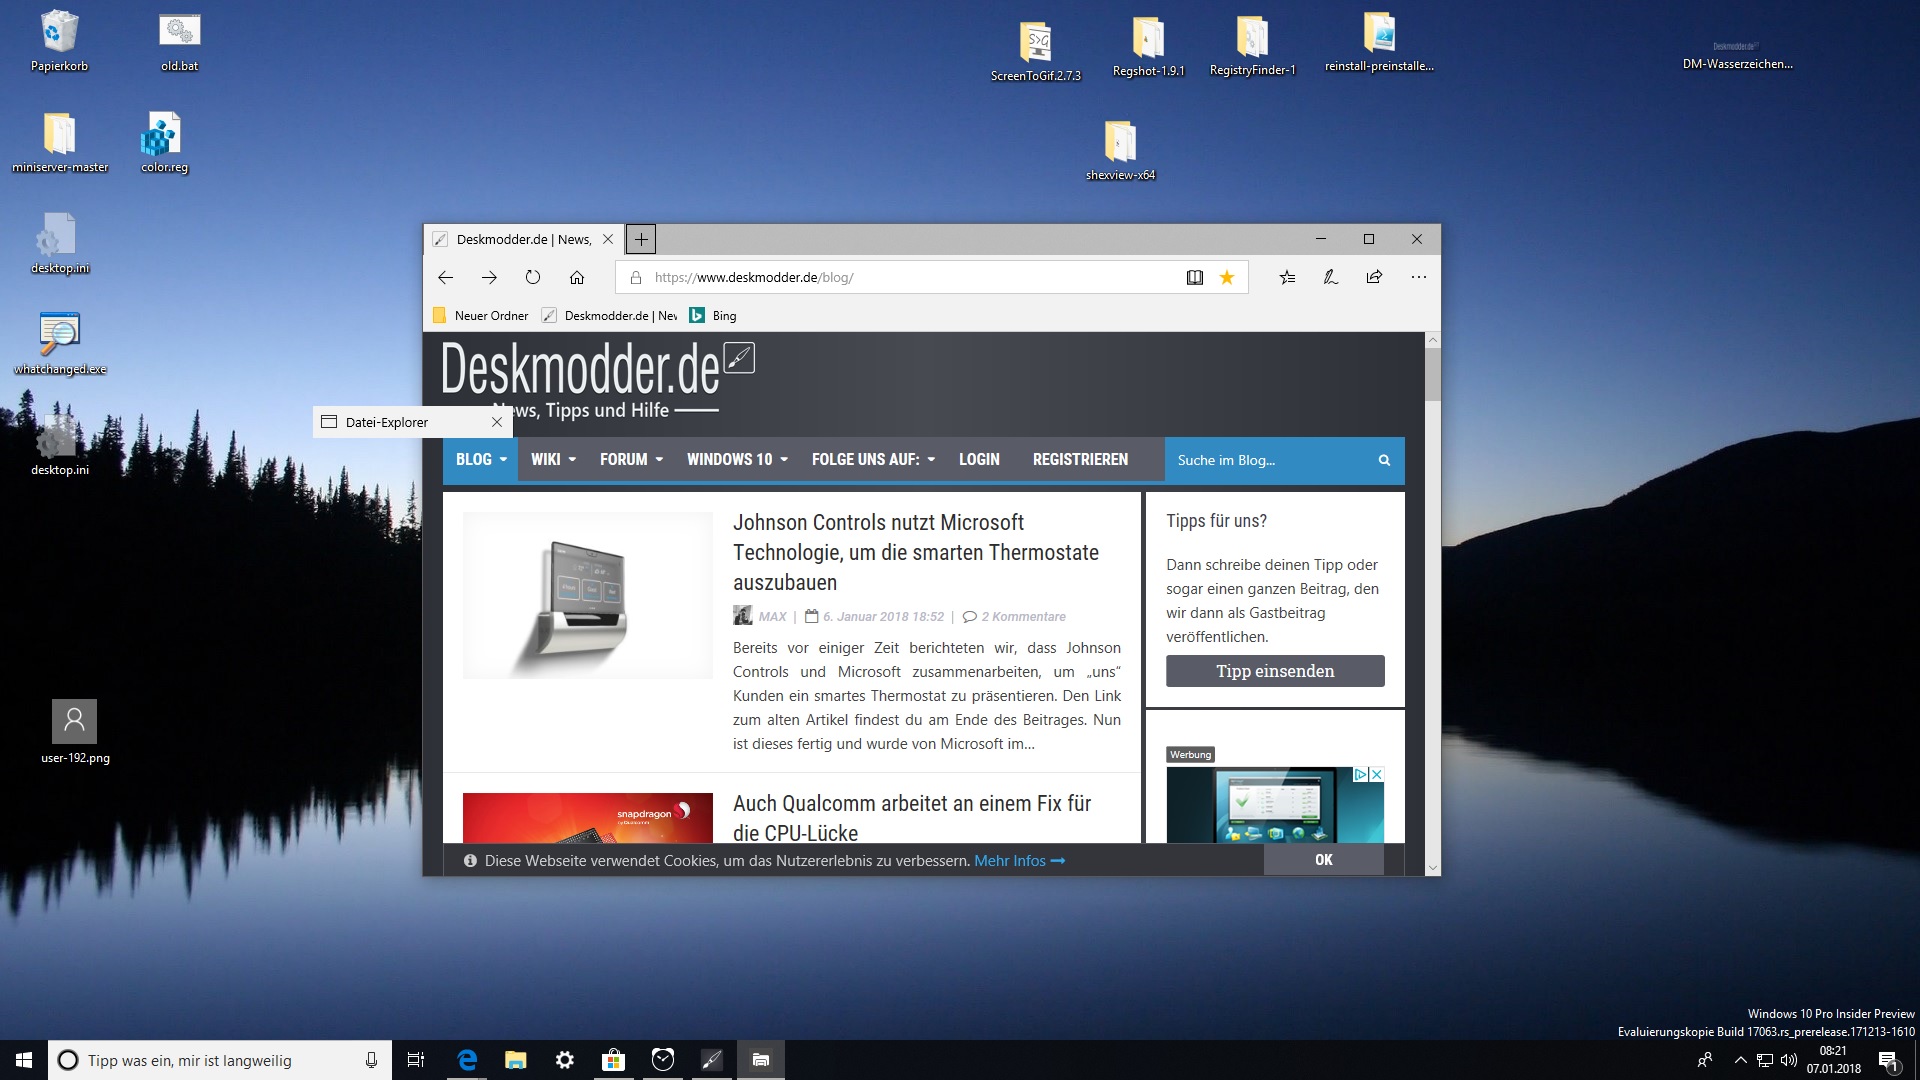Screen dimensions: 1920x1080
Task: Go to the browser home page
Action: coord(577,278)
